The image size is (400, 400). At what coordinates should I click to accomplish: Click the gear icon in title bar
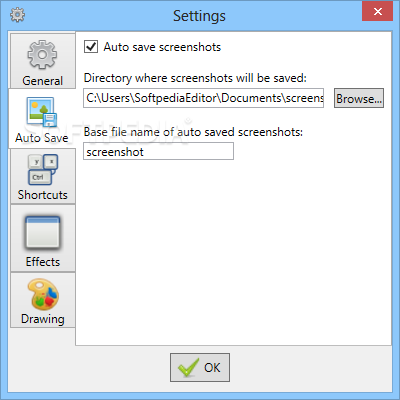coord(17,15)
